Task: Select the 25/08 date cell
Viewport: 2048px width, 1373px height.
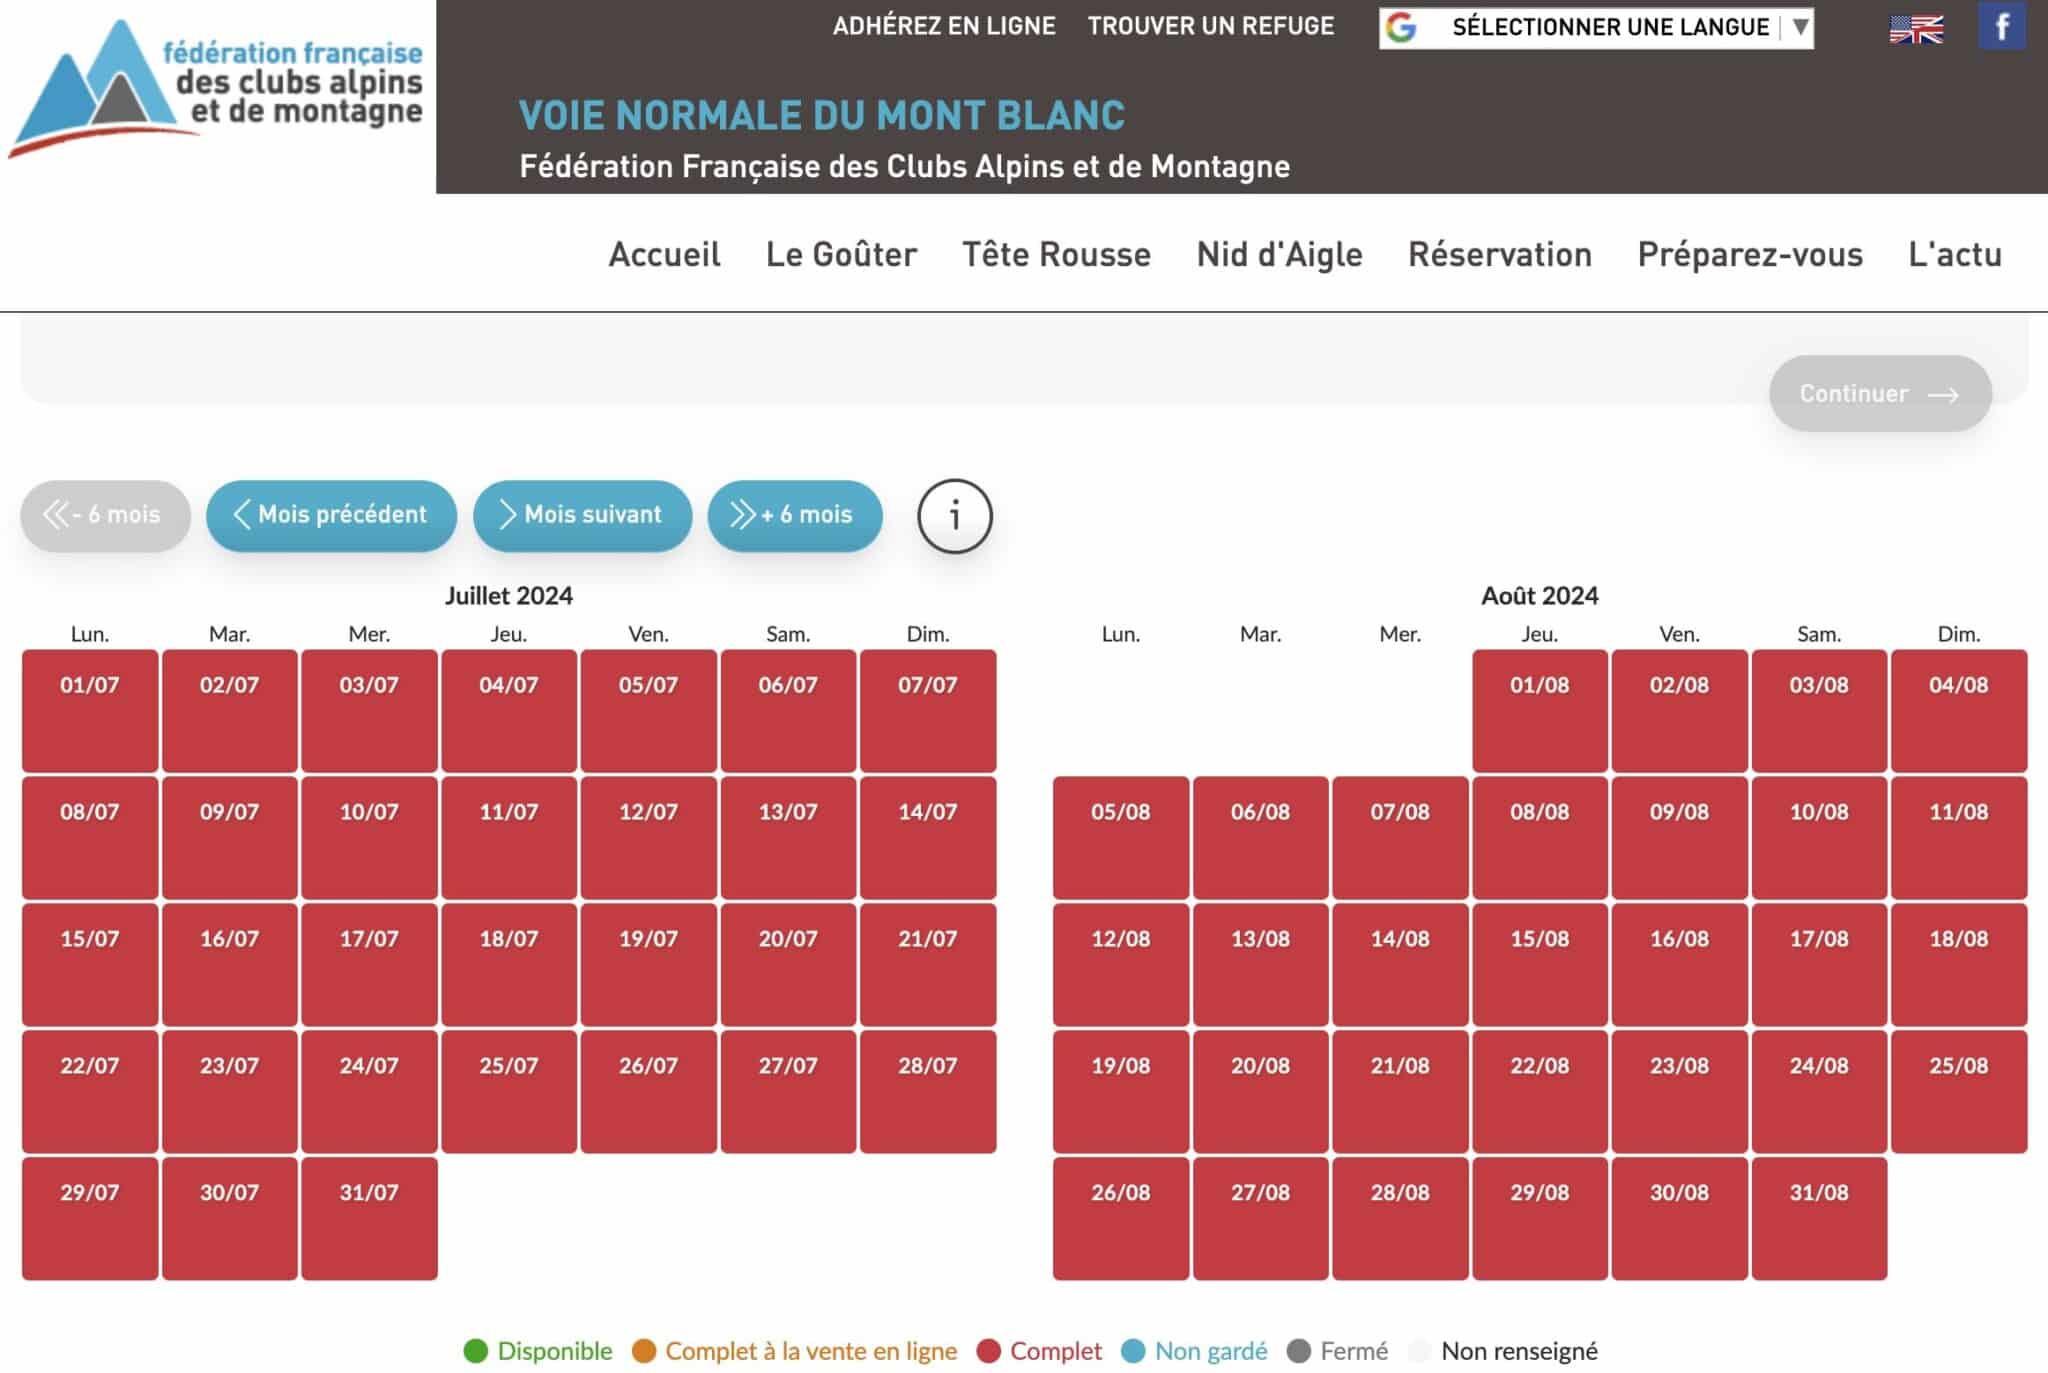Action: point(1959,1091)
